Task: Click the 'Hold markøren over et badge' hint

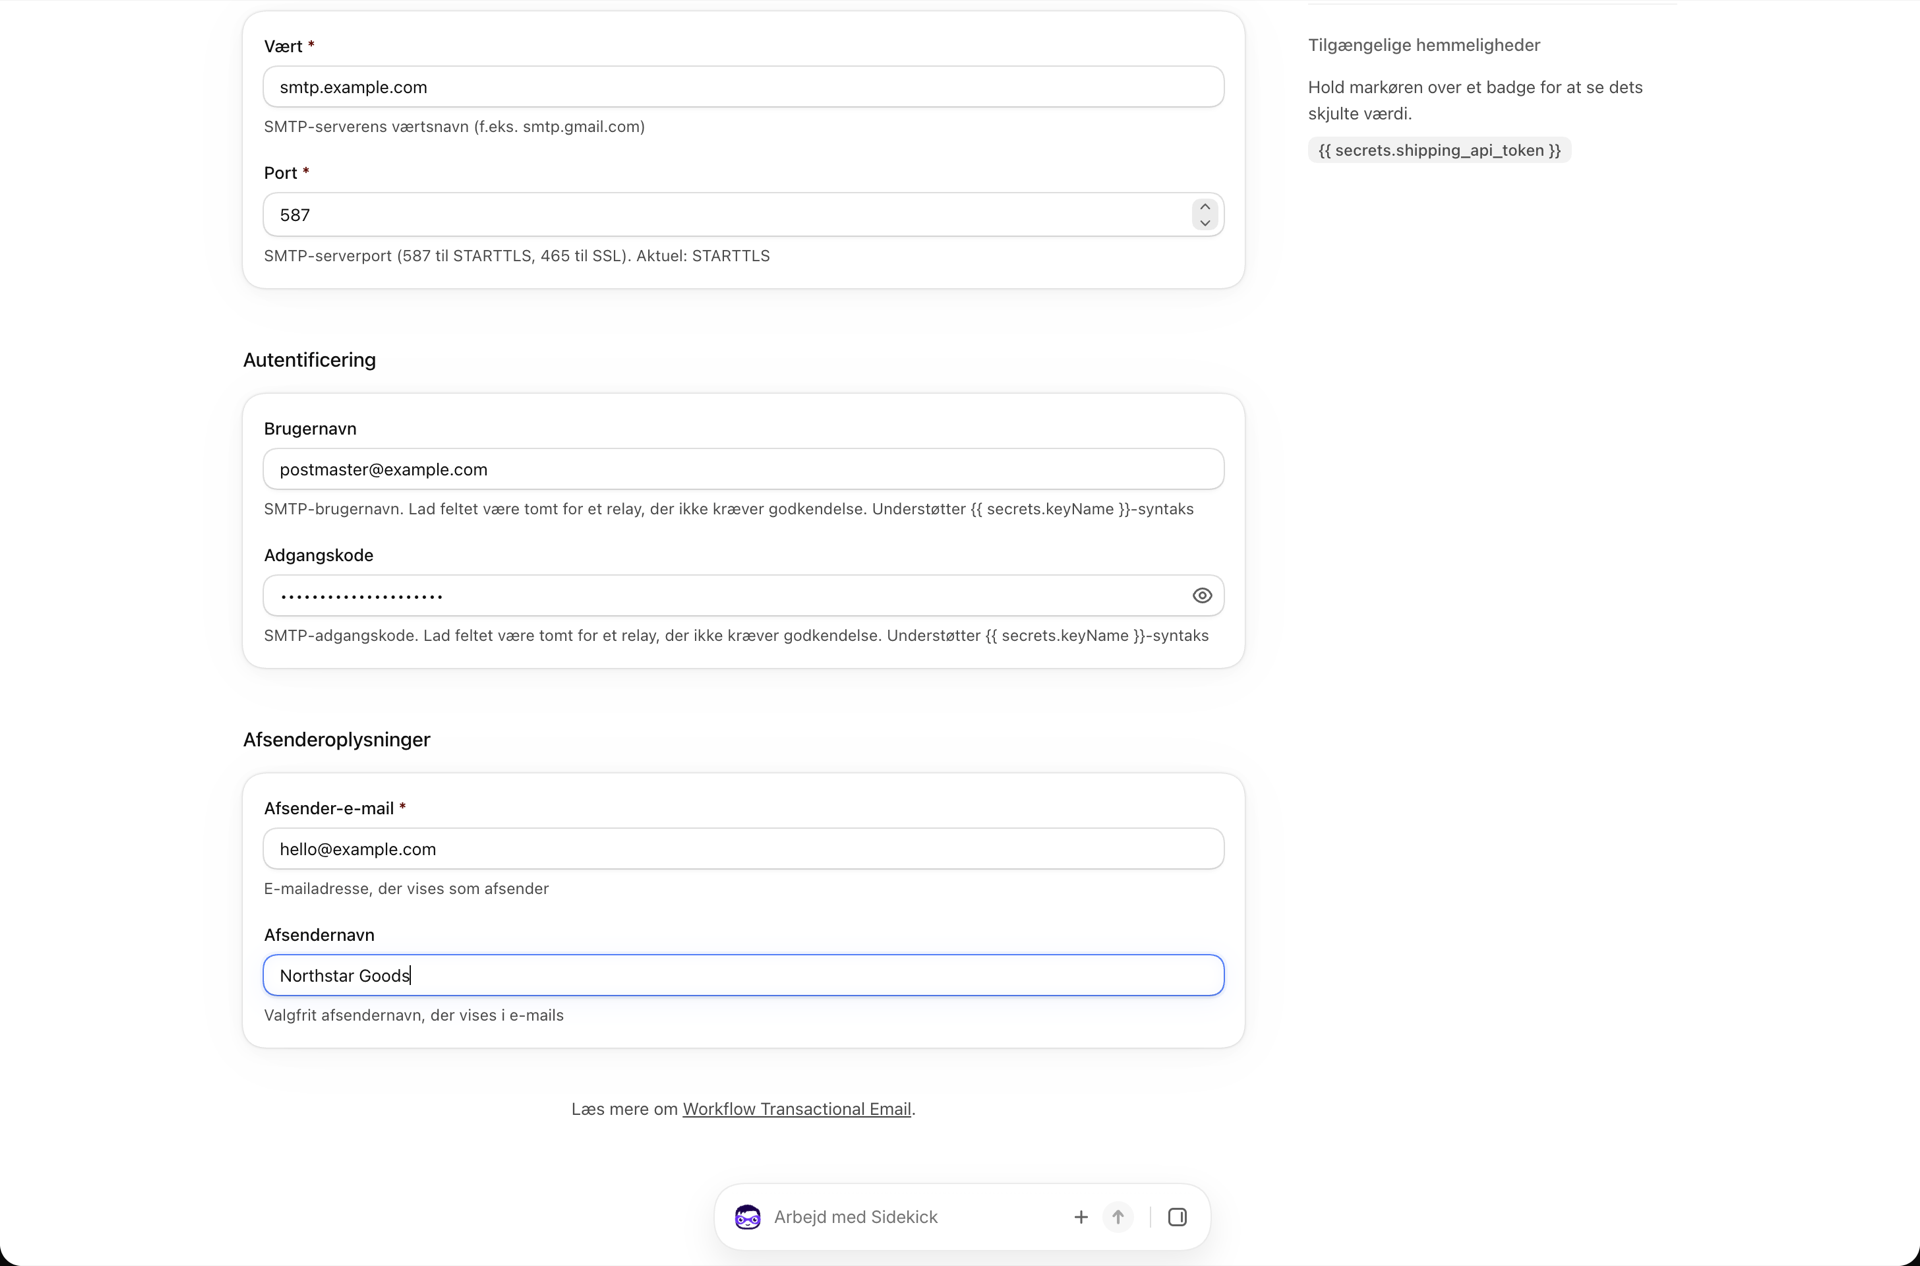Action: pos(1475,100)
